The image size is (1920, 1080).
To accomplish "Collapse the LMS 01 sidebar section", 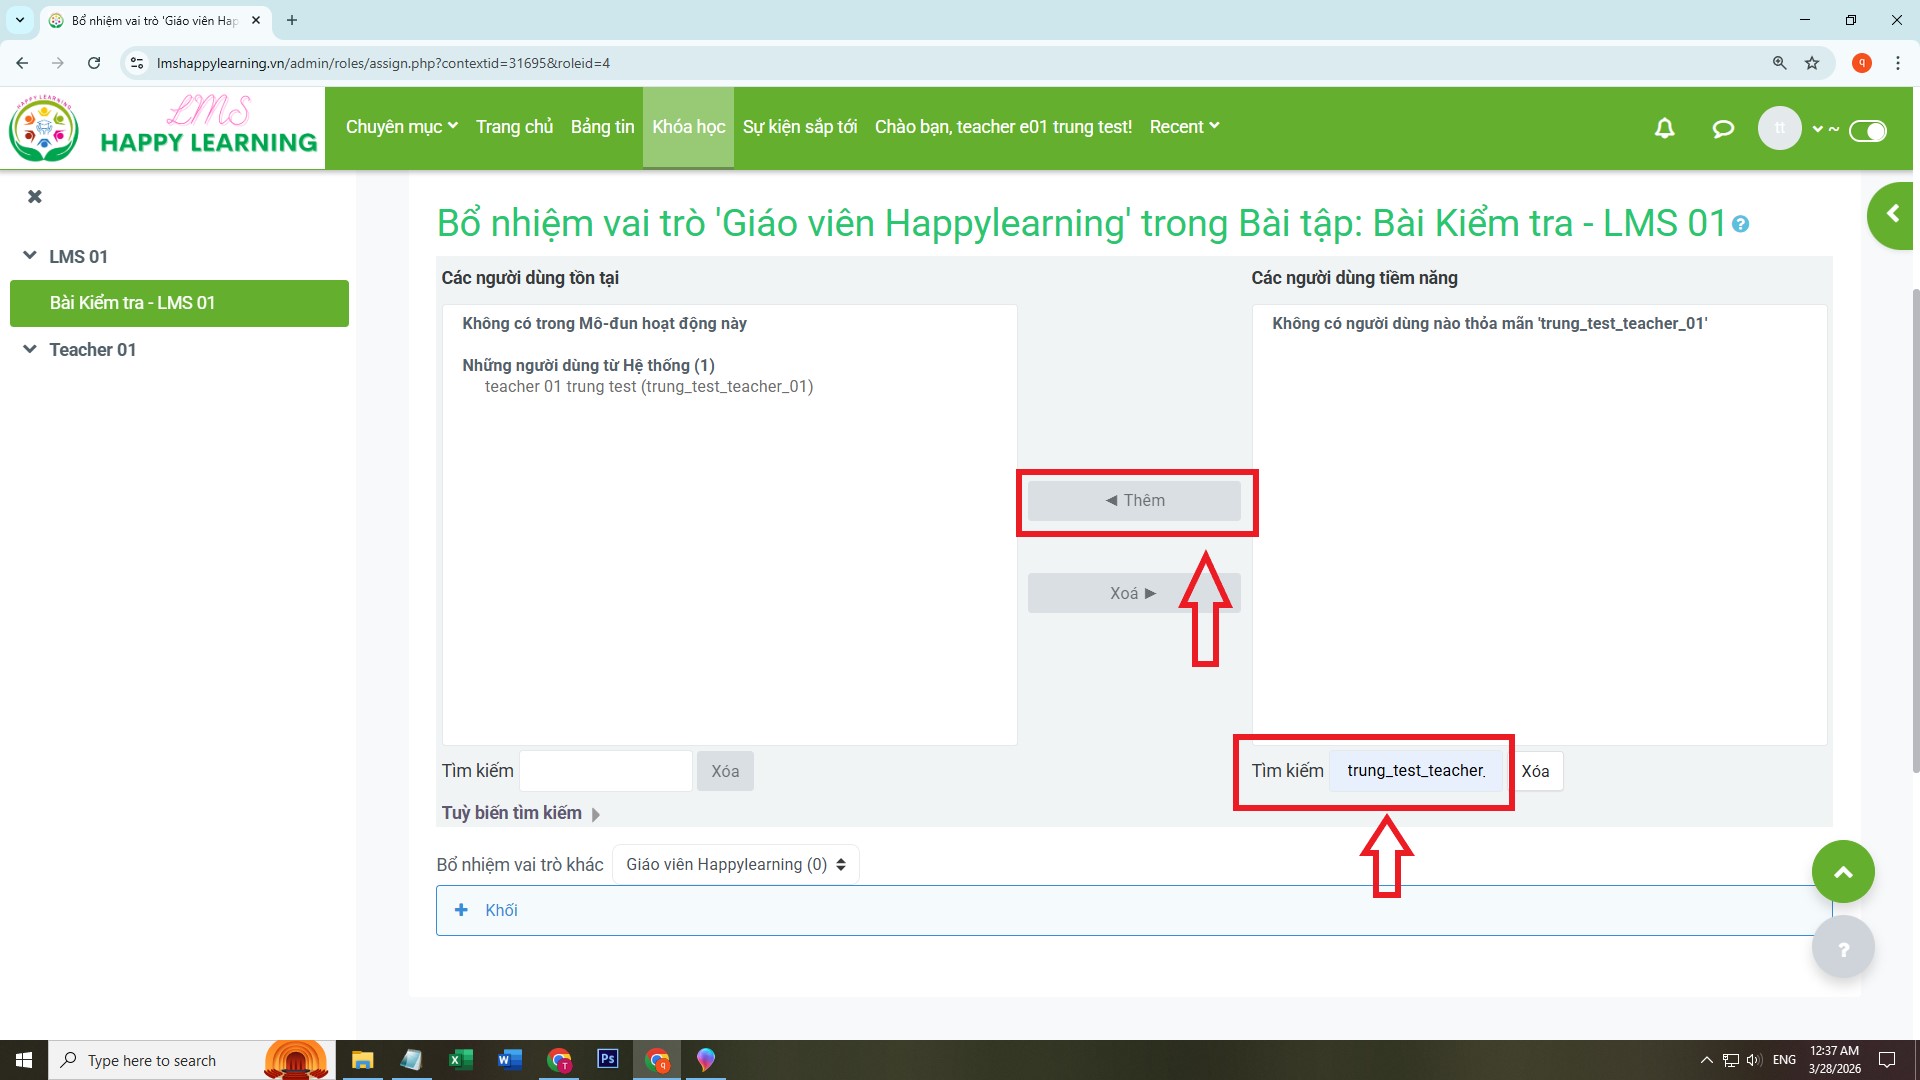I will [30, 256].
